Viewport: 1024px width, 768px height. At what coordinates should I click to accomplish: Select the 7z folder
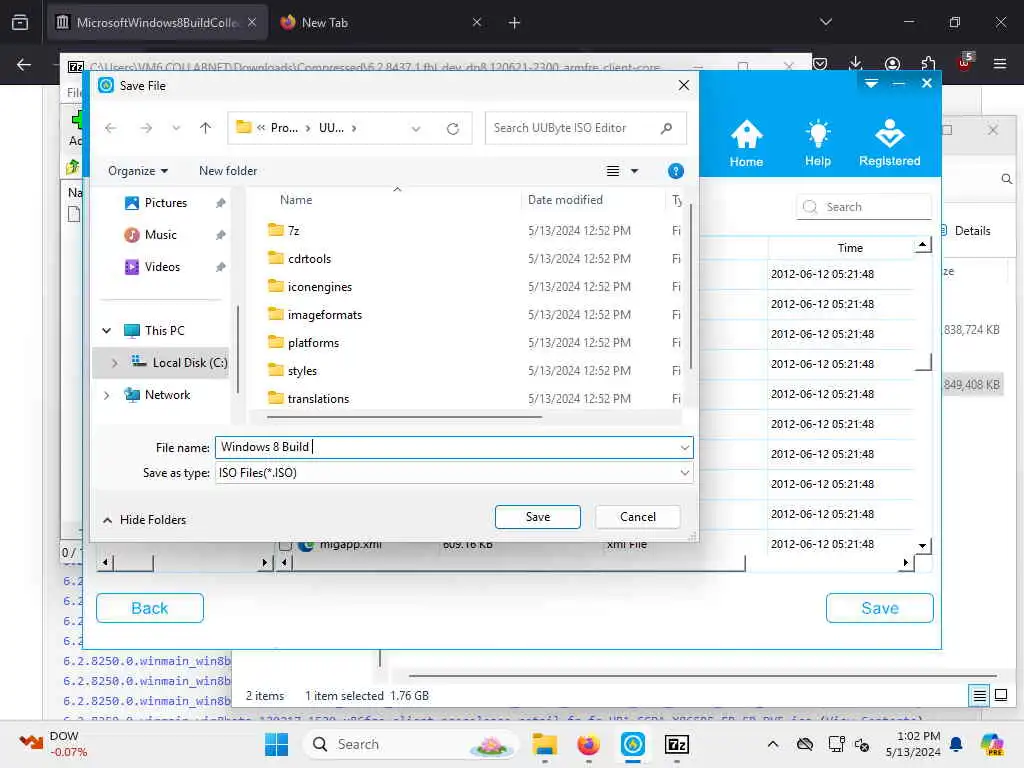coord(293,231)
